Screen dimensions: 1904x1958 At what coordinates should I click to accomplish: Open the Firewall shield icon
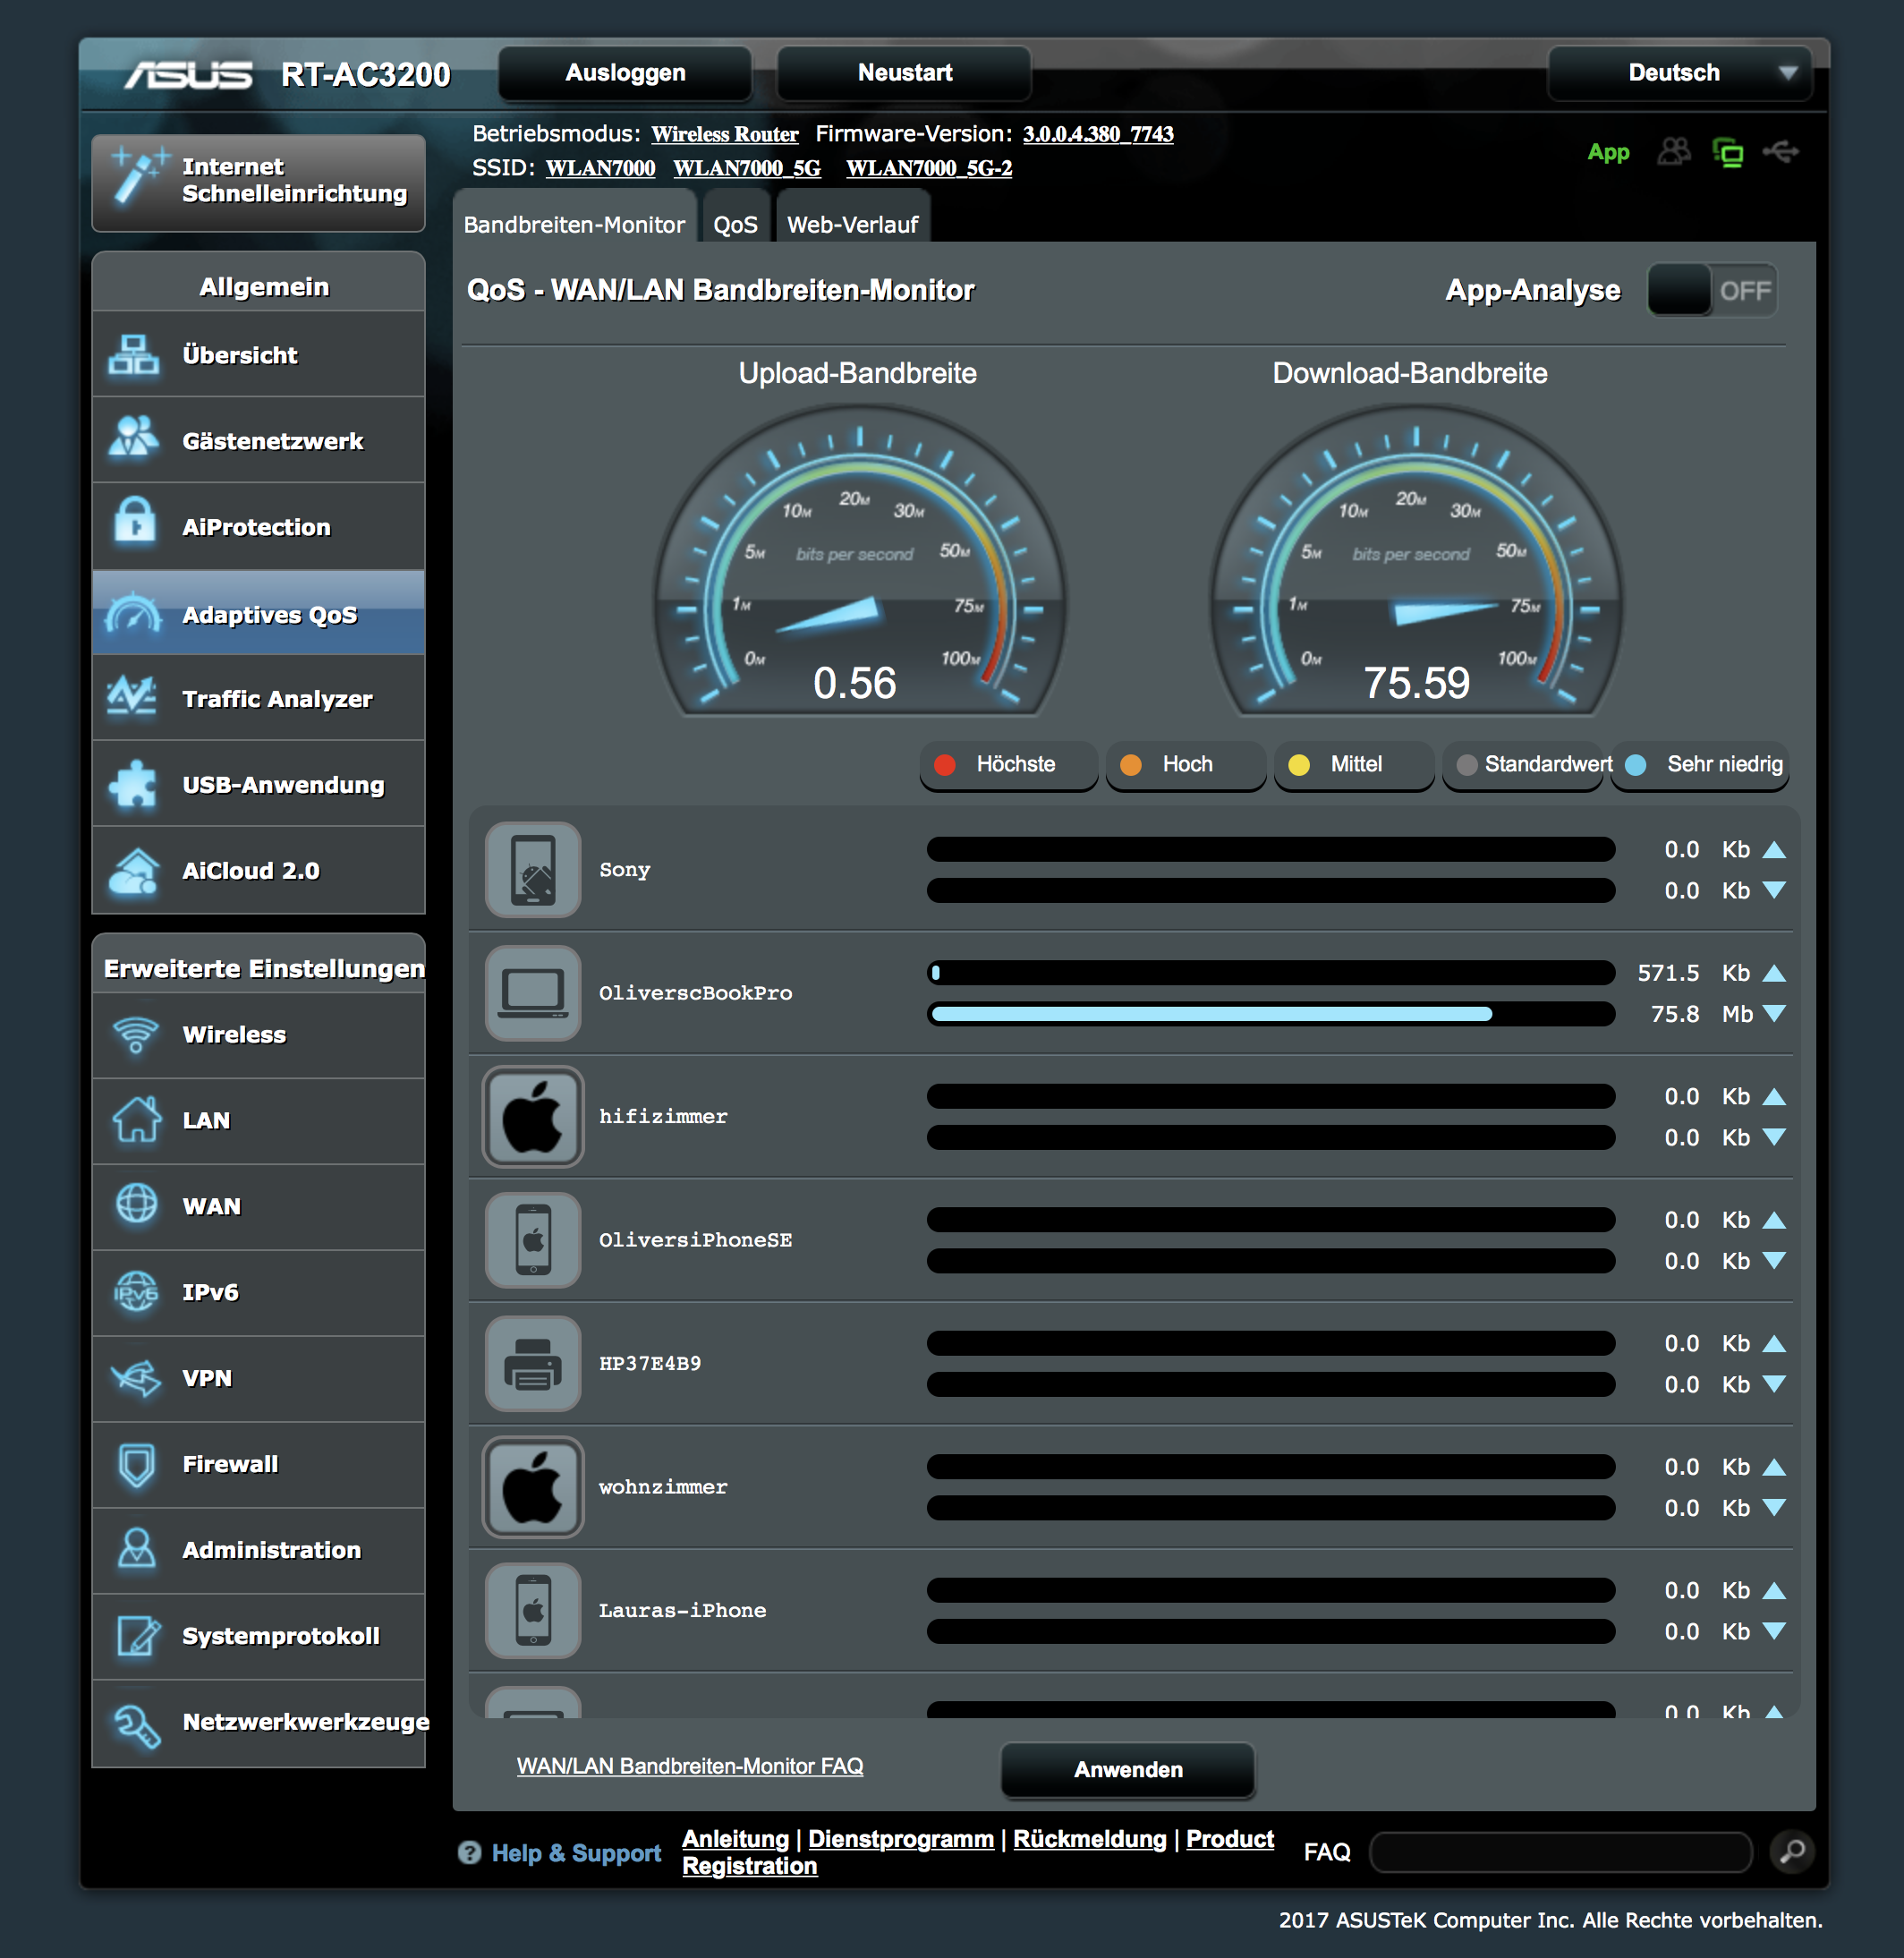point(136,1464)
